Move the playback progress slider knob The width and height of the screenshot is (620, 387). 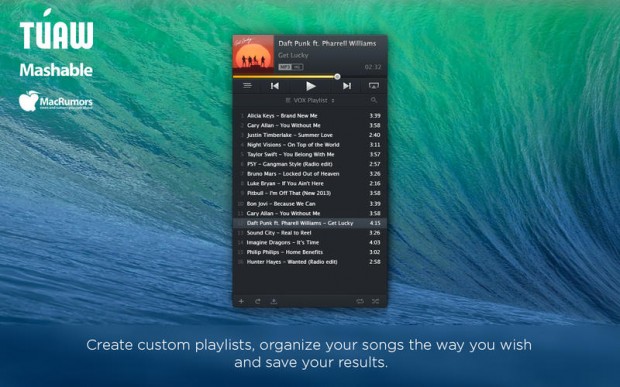click(x=337, y=77)
